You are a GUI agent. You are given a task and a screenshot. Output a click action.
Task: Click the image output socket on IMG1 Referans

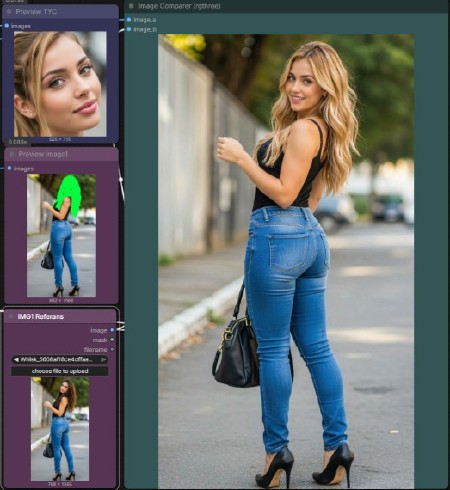(112, 330)
